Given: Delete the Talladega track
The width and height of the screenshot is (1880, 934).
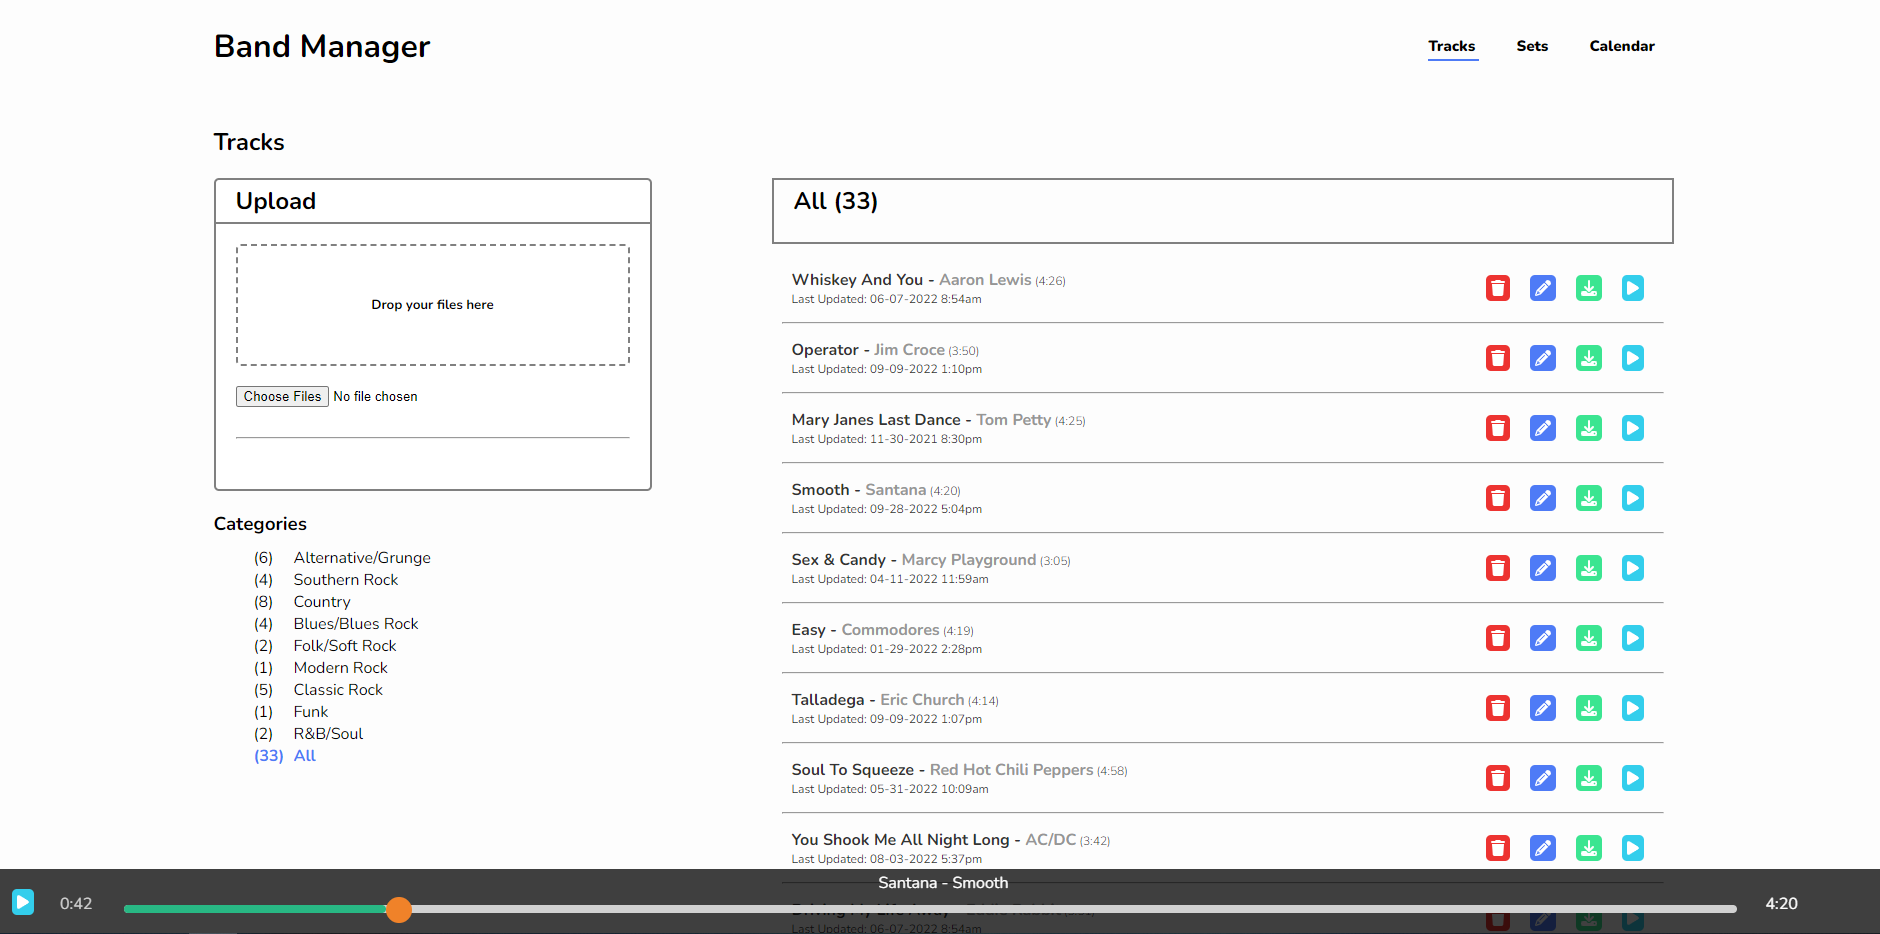Looking at the screenshot, I should pos(1497,708).
